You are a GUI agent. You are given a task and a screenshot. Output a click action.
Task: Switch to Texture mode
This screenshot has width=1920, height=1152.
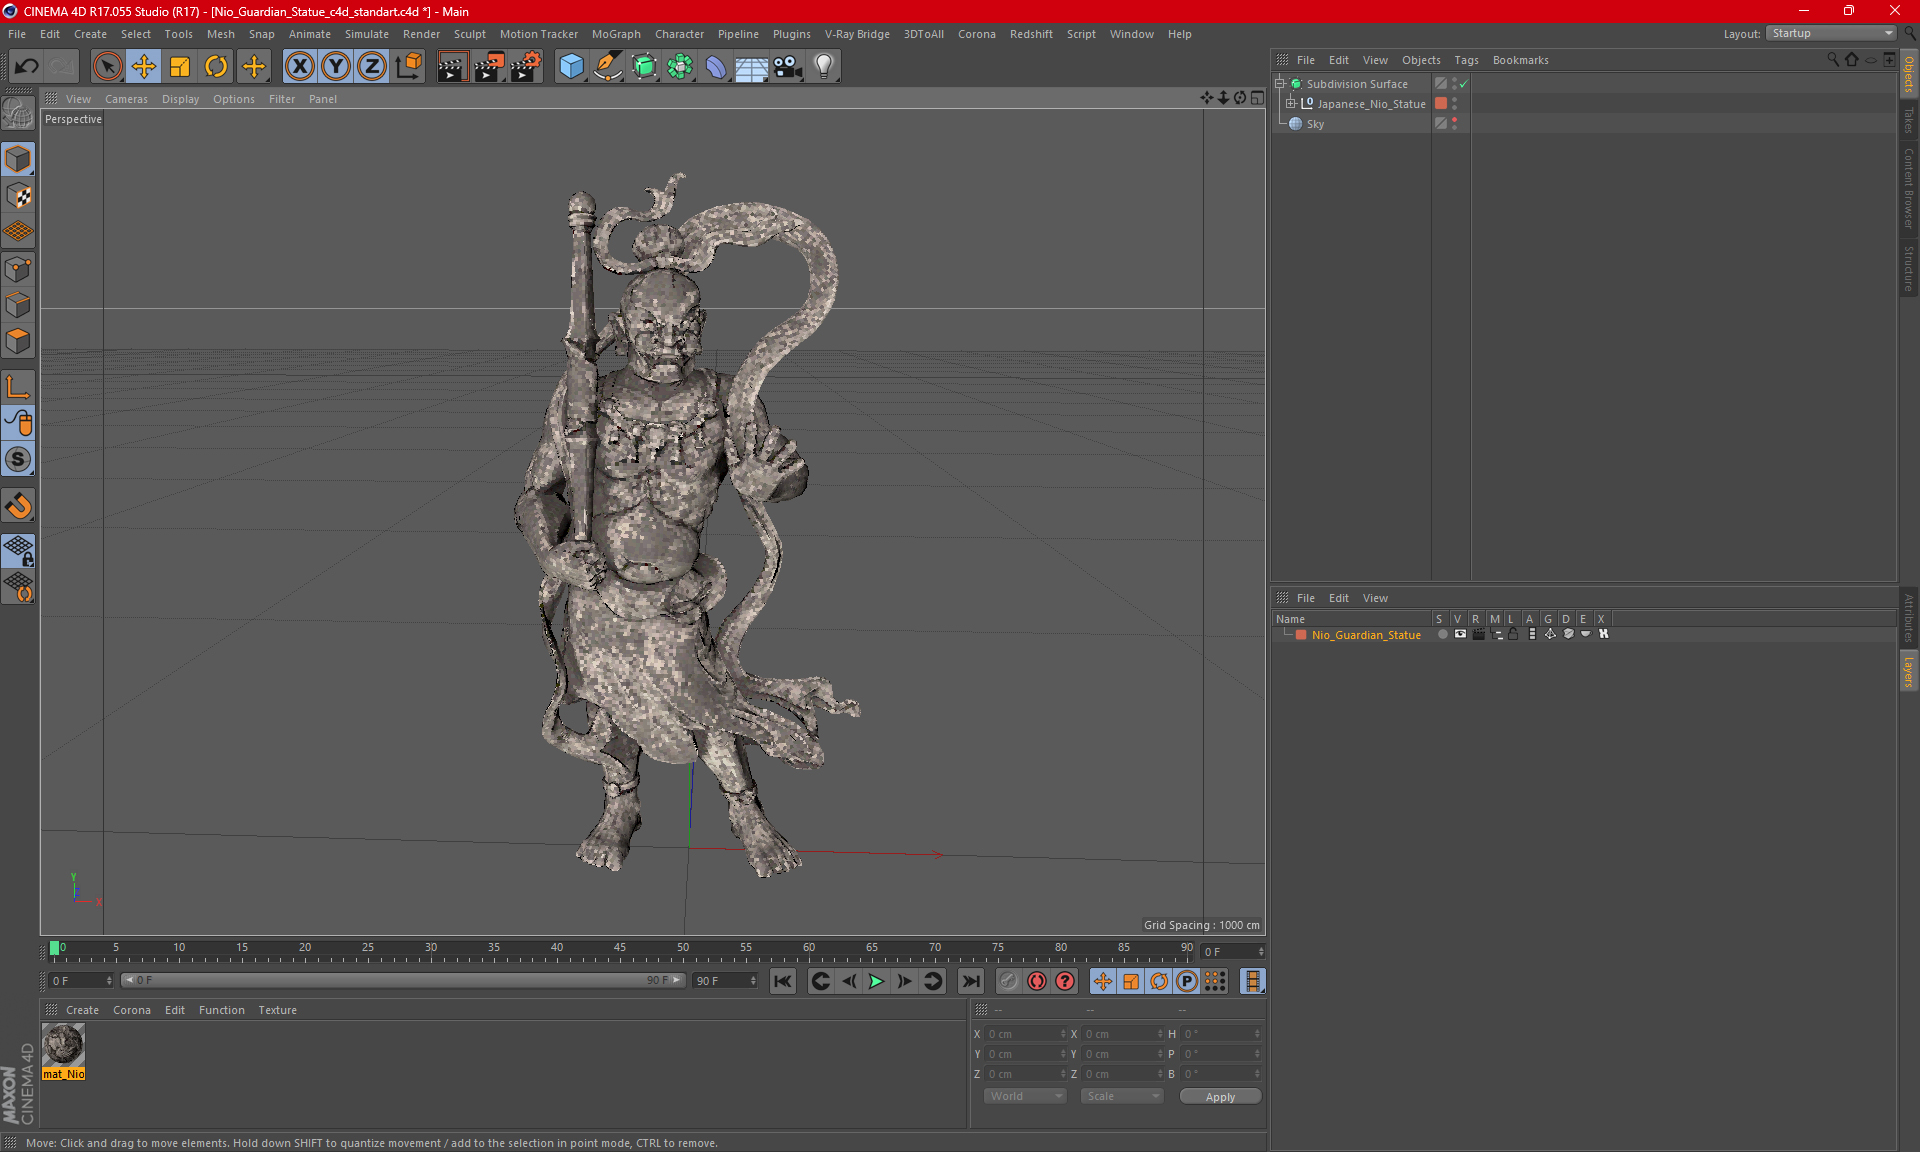tap(18, 196)
